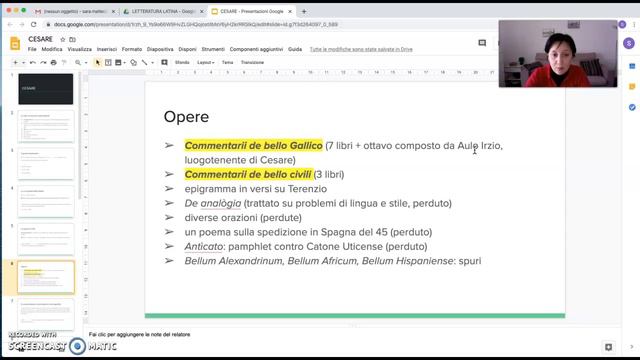
Task: Click the Sfondo button
Action: [182, 62]
